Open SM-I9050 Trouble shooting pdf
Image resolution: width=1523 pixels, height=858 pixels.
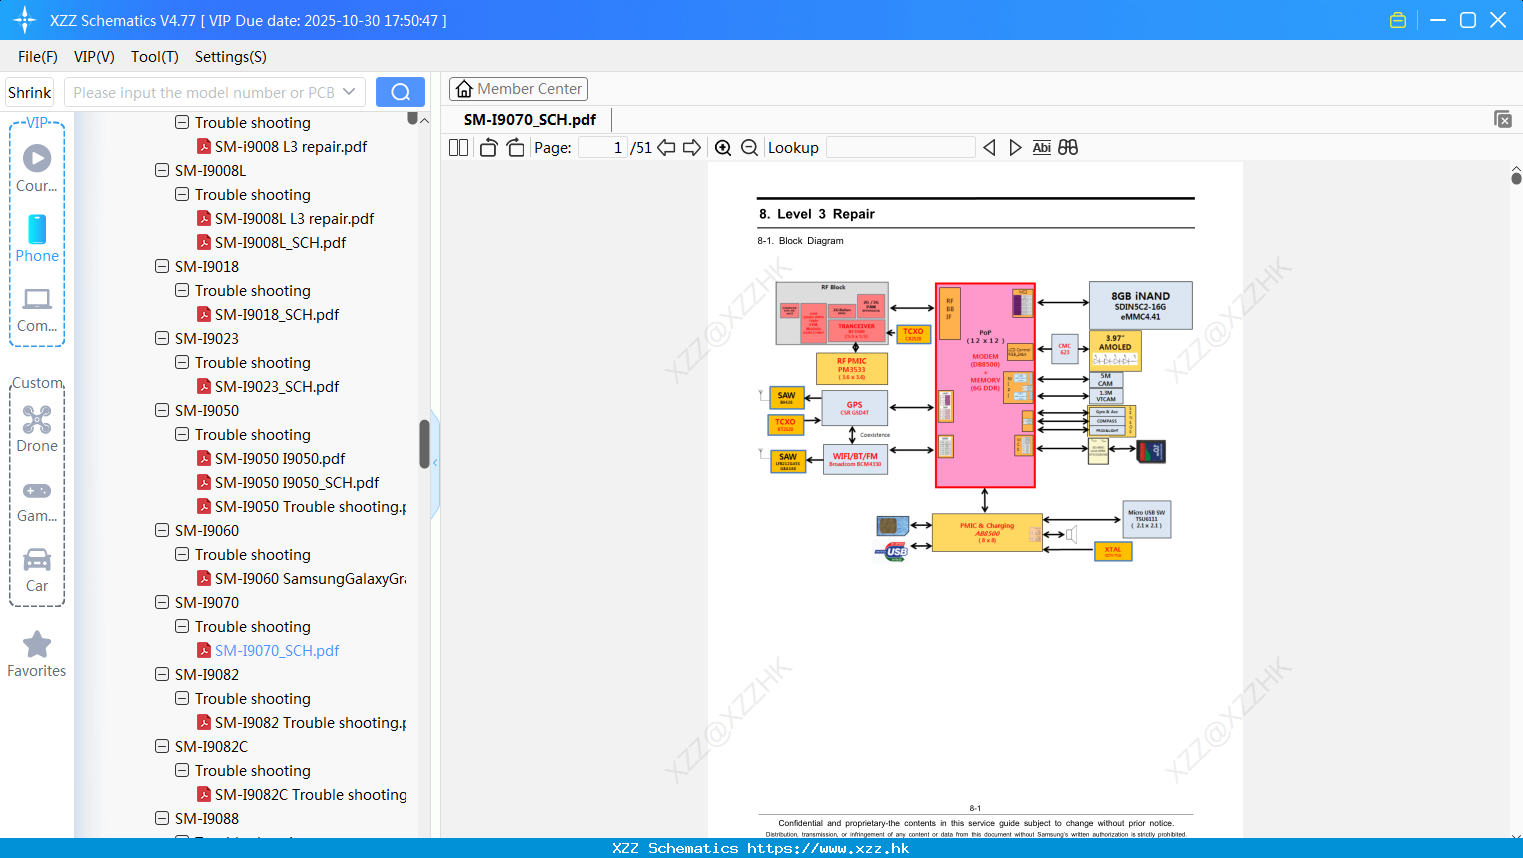tap(310, 506)
